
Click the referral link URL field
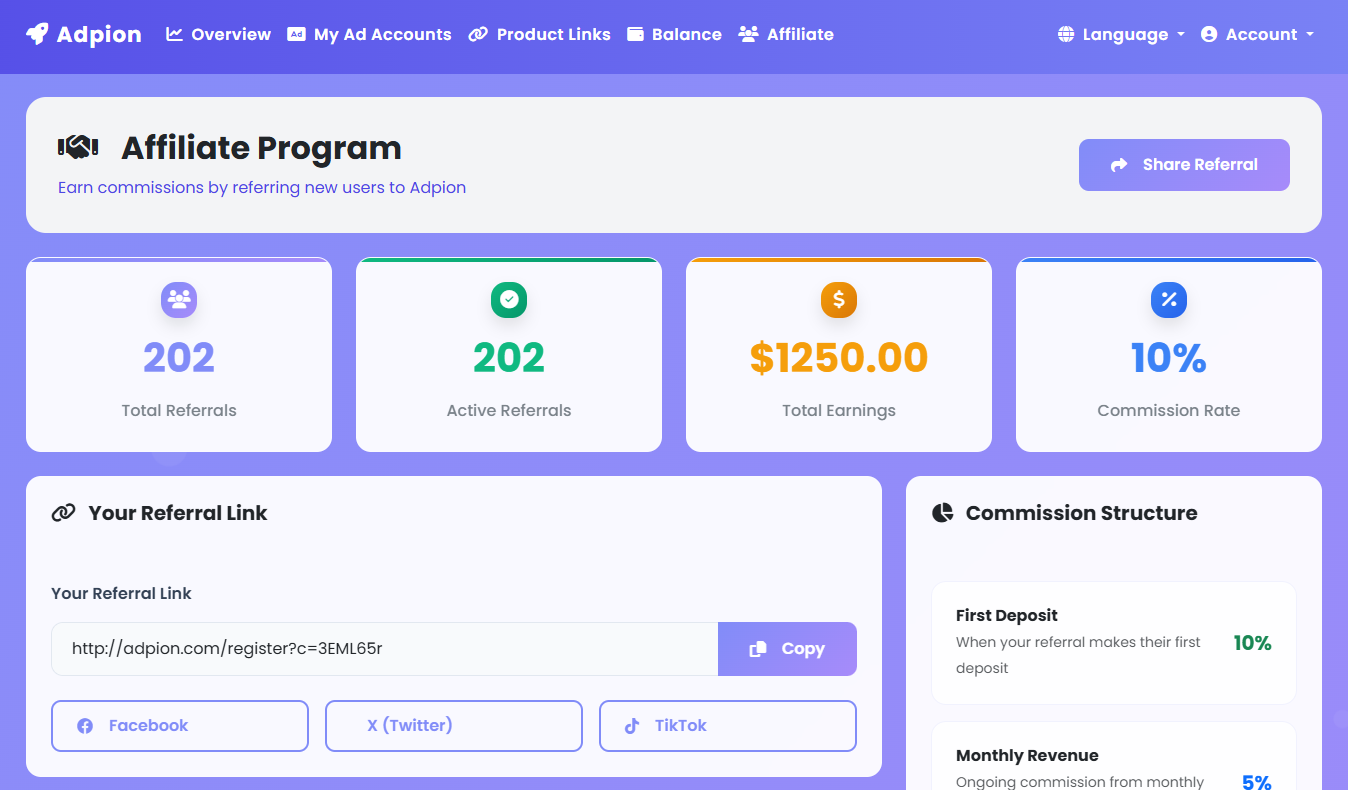click(385, 649)
